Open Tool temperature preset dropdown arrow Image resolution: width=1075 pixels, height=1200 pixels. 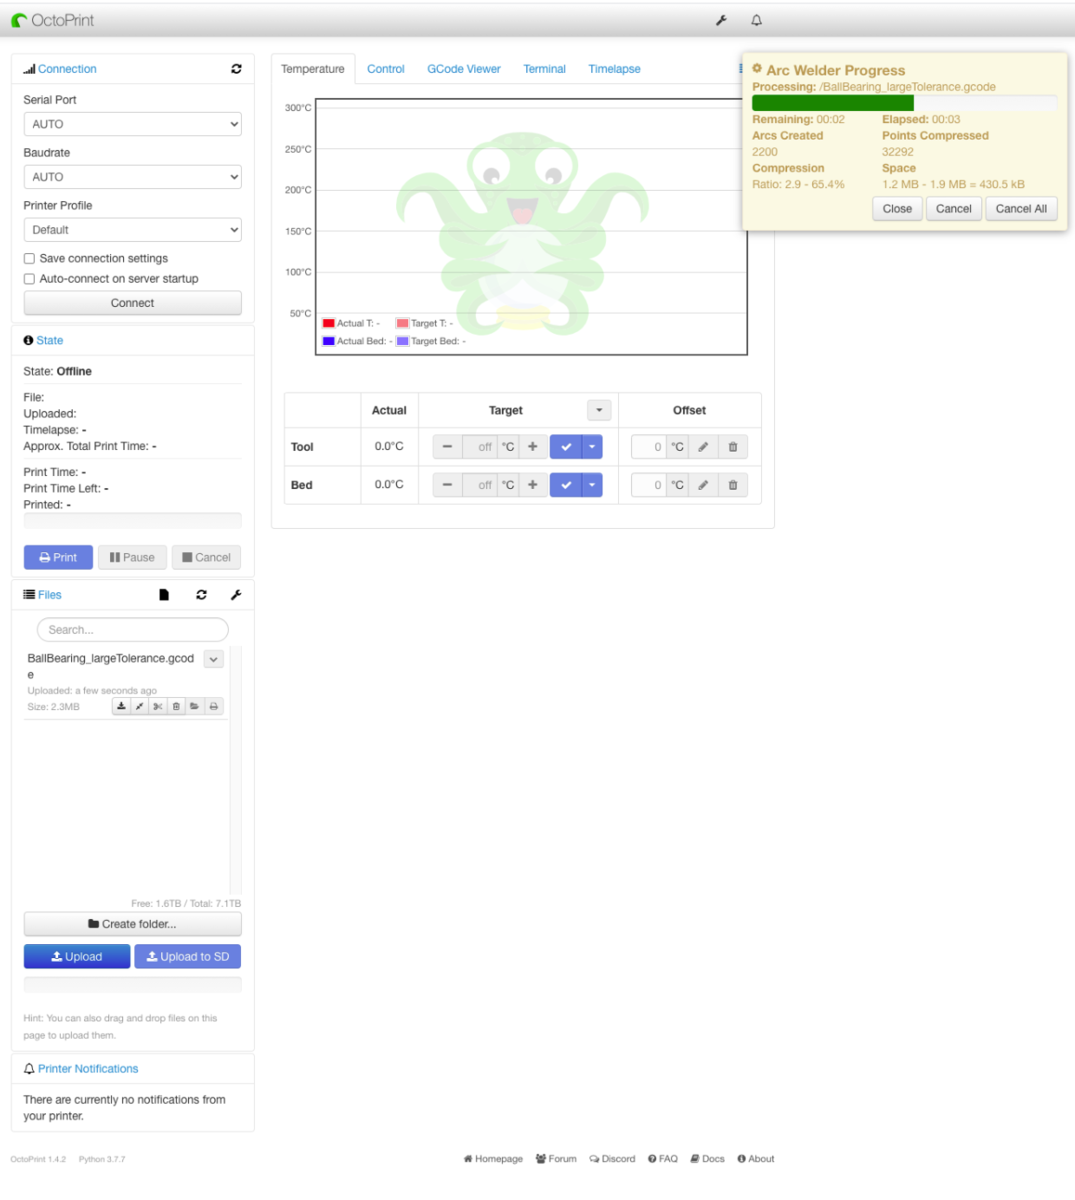(x=593, y=447)
